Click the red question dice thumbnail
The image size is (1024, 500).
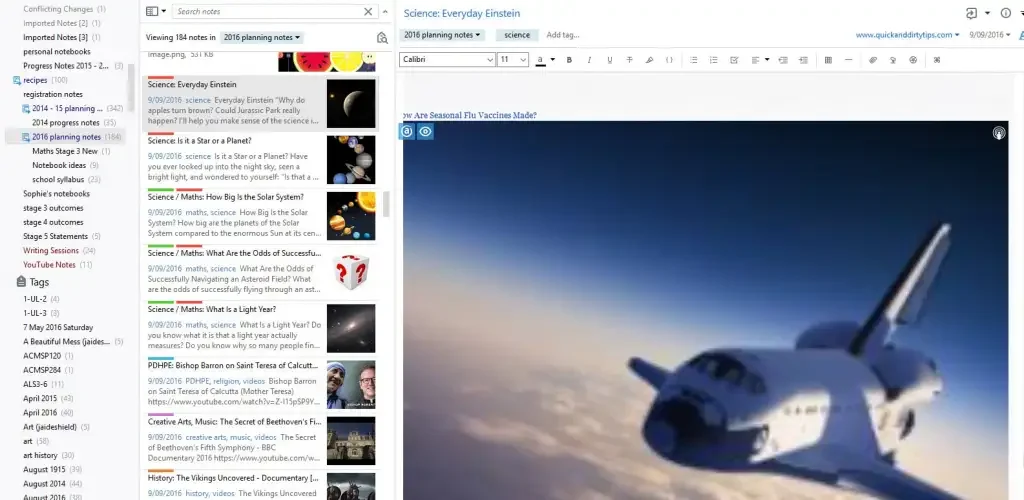click(351, 272)
